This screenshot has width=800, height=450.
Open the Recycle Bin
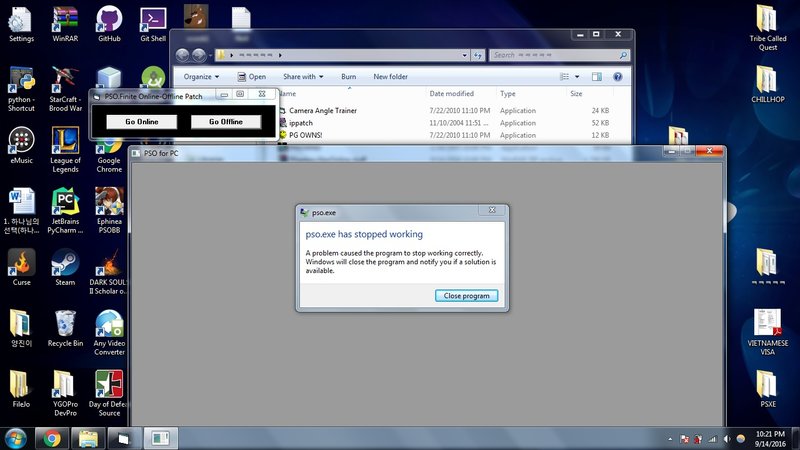65,328
